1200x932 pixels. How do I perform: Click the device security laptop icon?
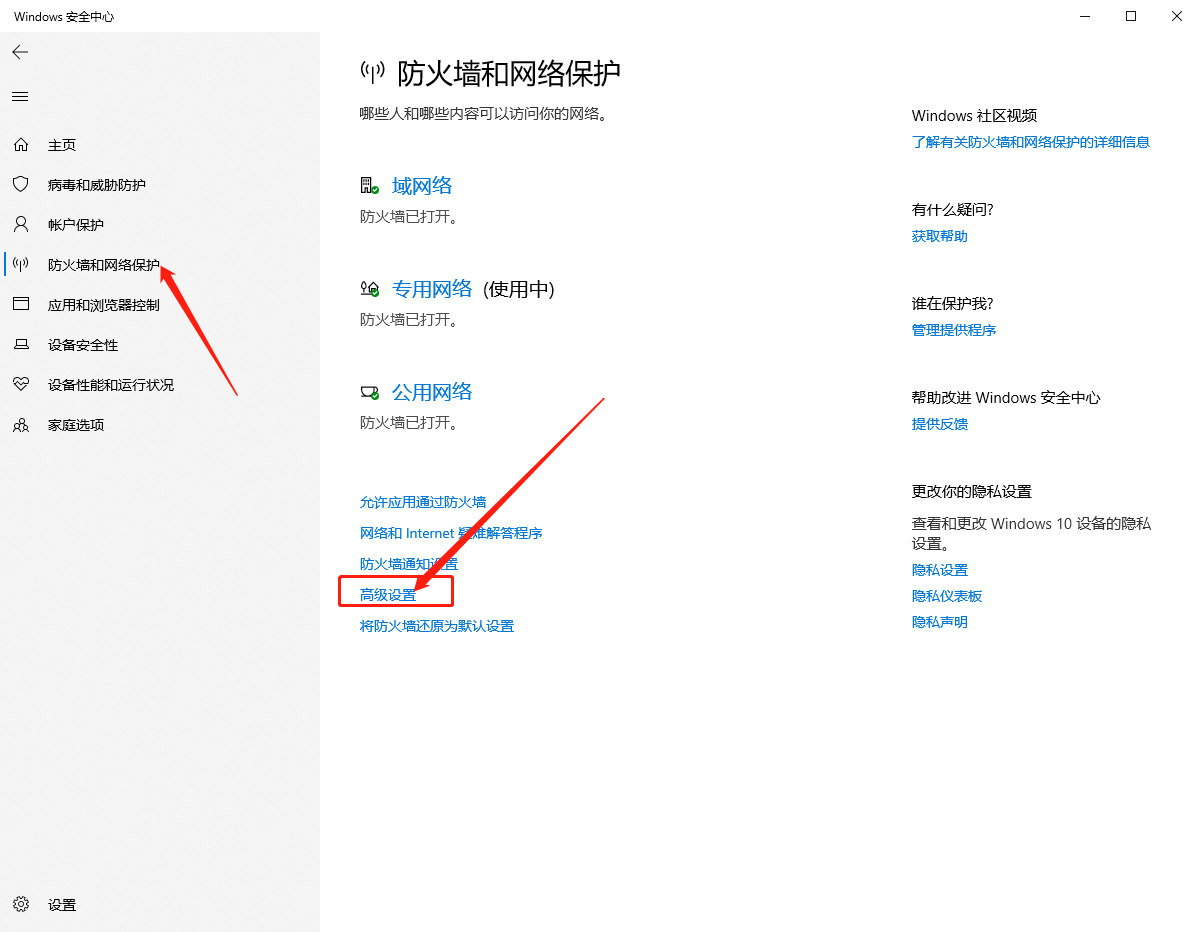click(x=21, y=345)
